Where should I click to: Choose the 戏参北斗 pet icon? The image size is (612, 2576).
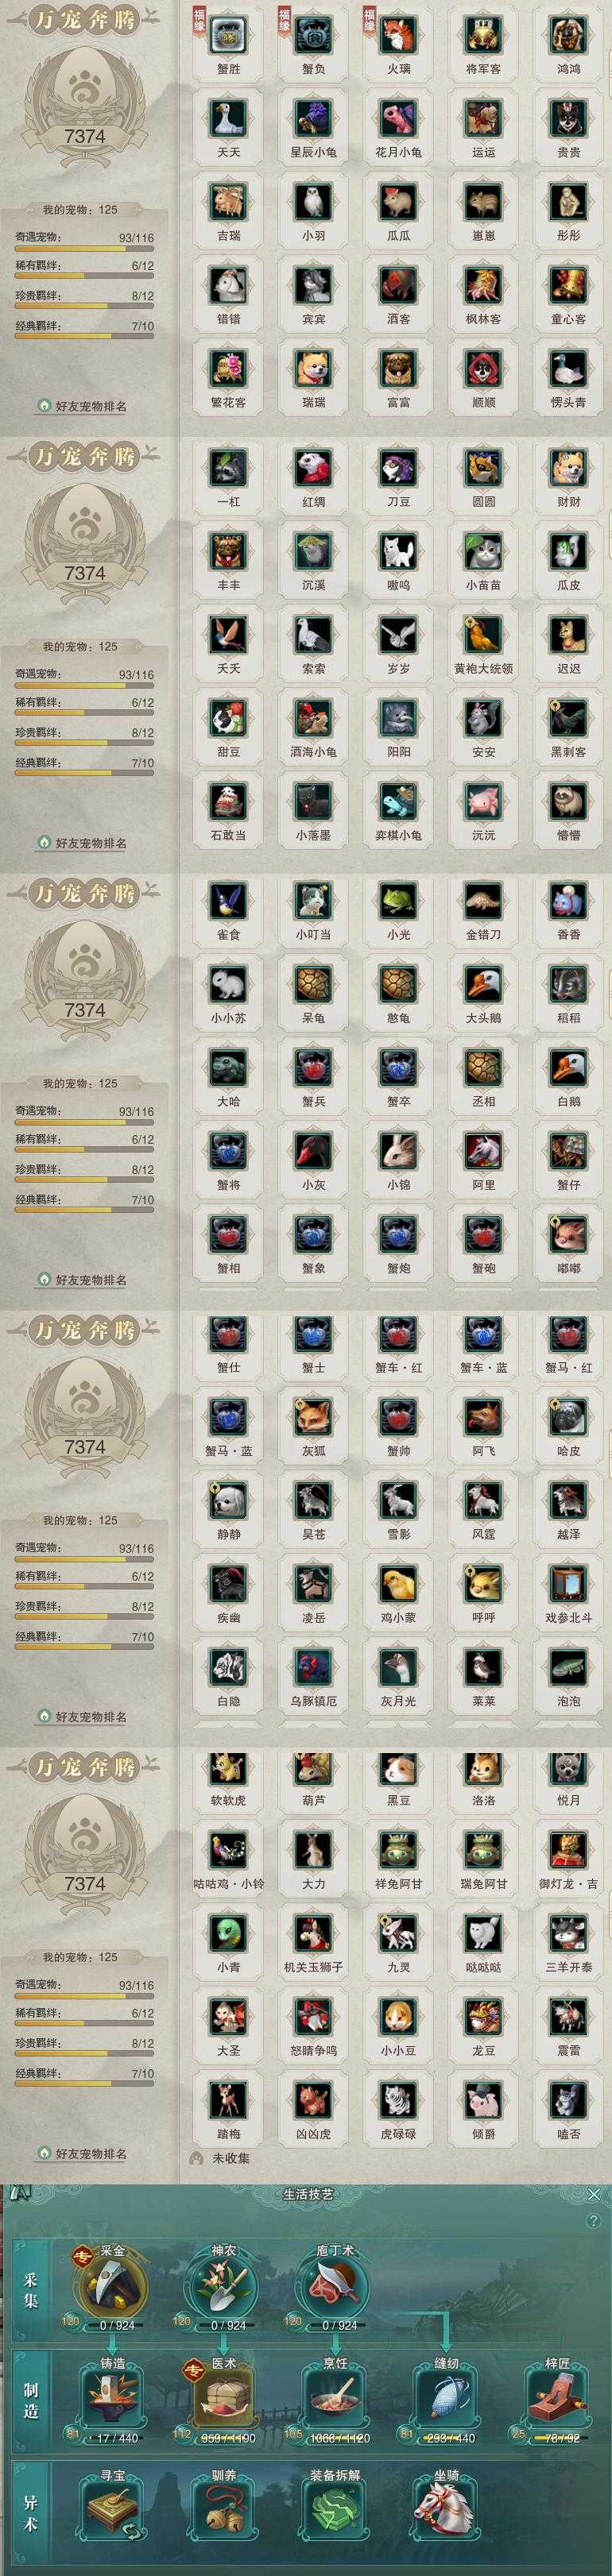click(x=568, y=1584)
